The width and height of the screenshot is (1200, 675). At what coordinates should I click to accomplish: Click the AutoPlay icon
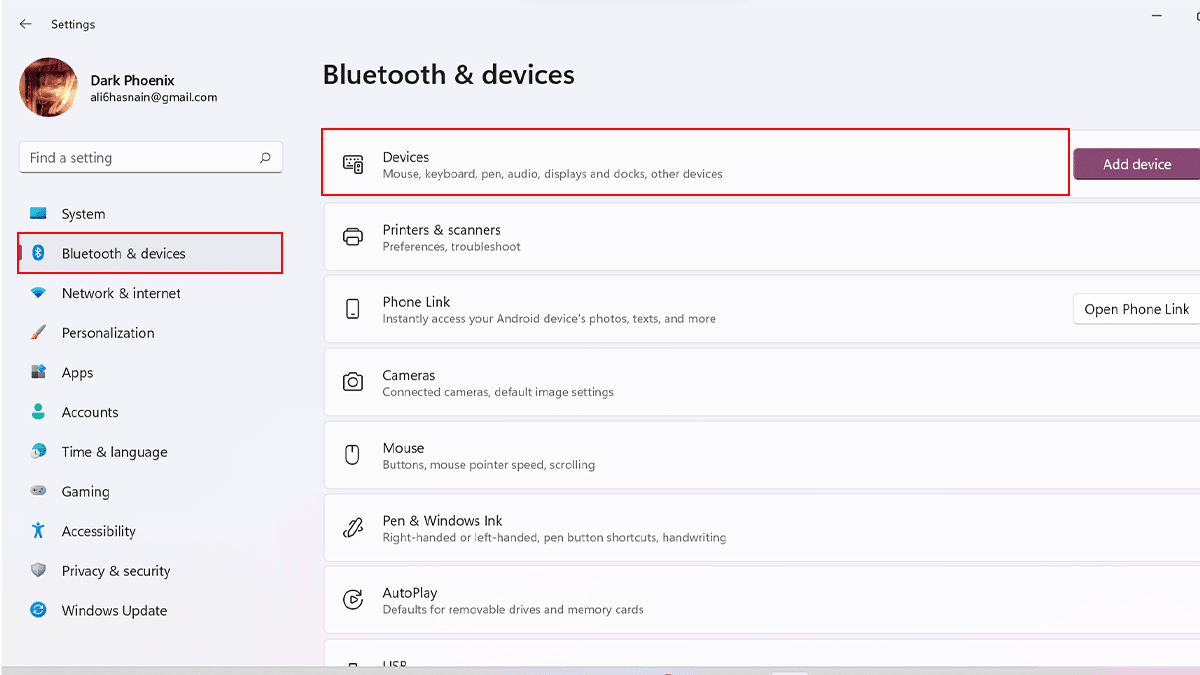coord(352,600)
